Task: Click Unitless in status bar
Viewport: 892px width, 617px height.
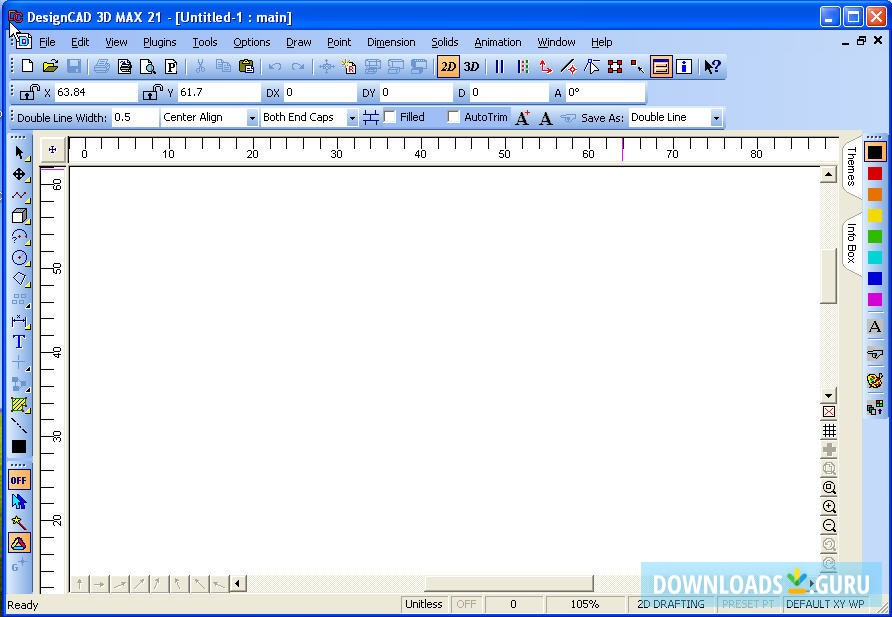Action: (424, 604)
